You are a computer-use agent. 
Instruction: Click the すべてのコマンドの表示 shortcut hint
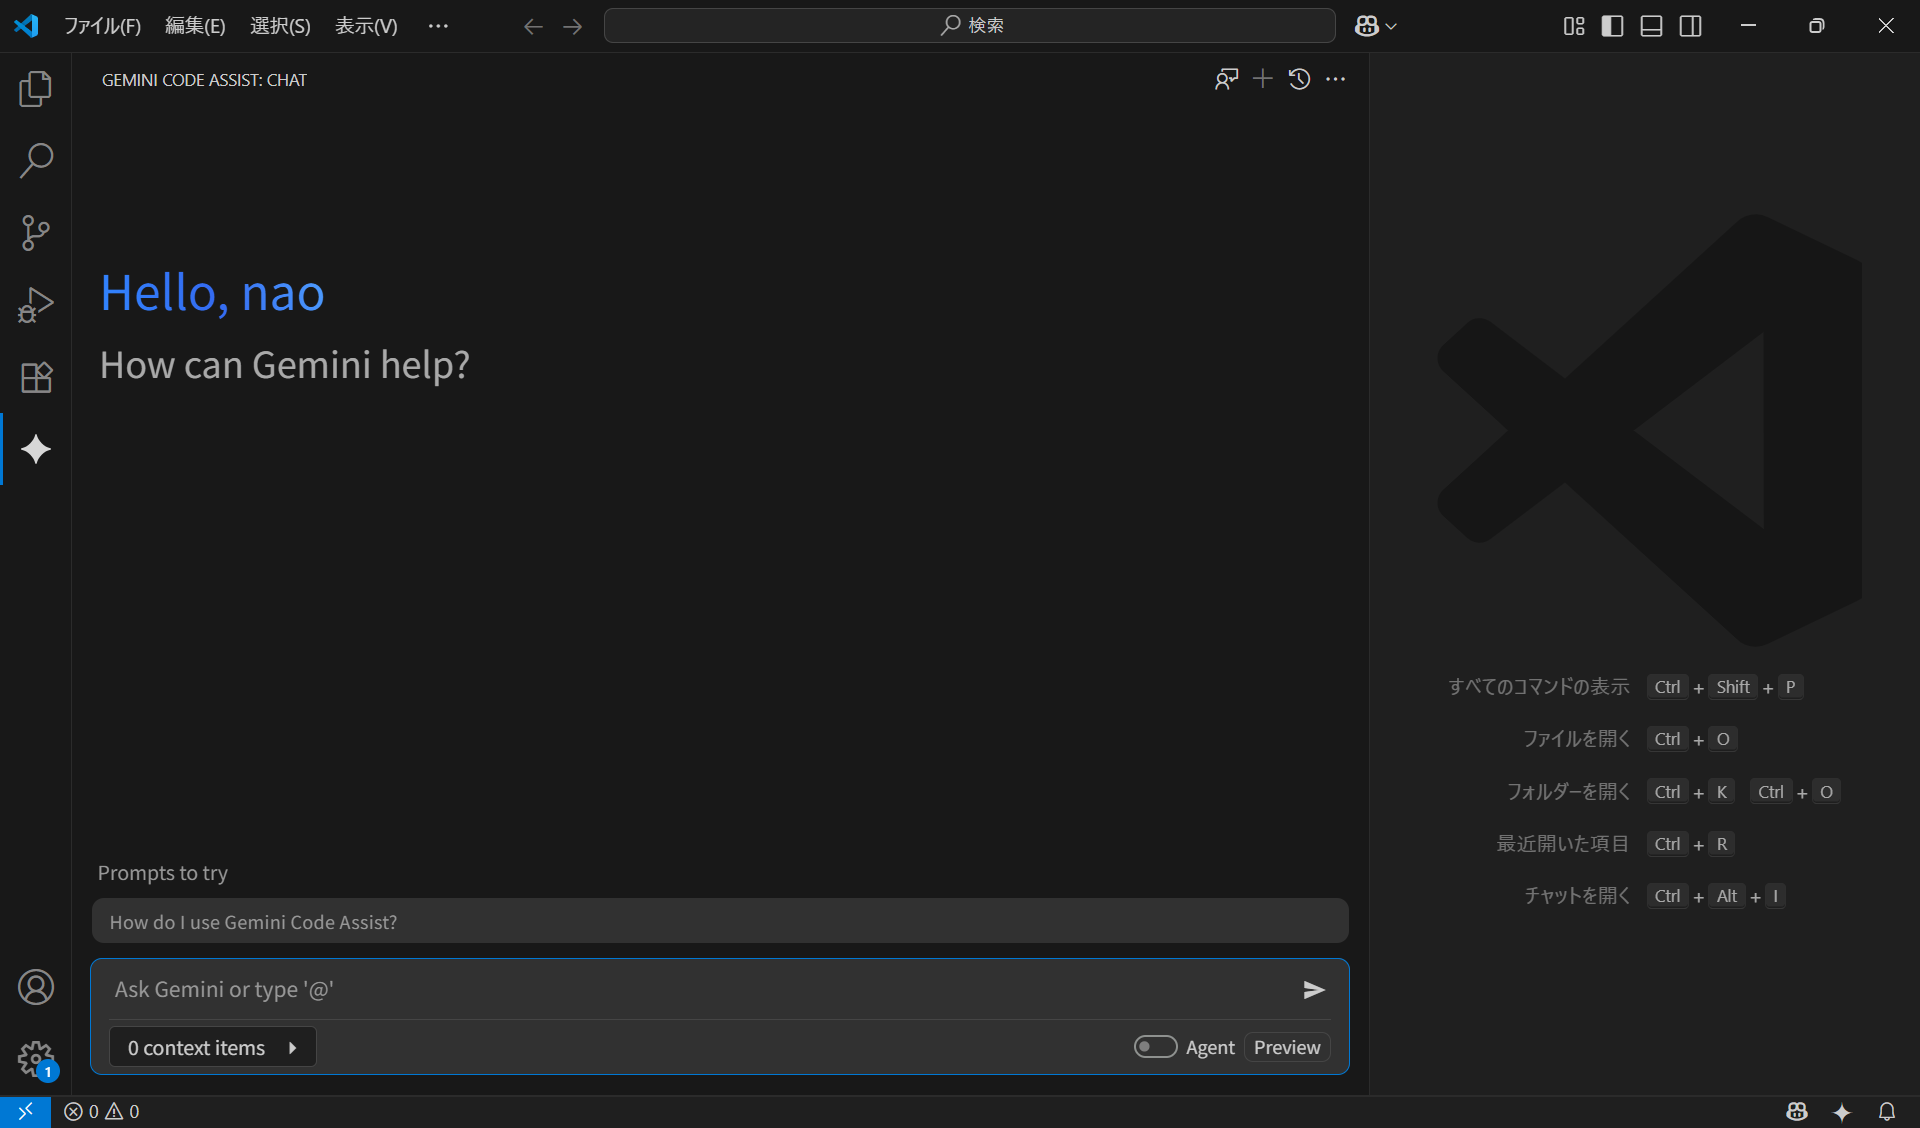pyautogui.click(x=1538, y=687)
